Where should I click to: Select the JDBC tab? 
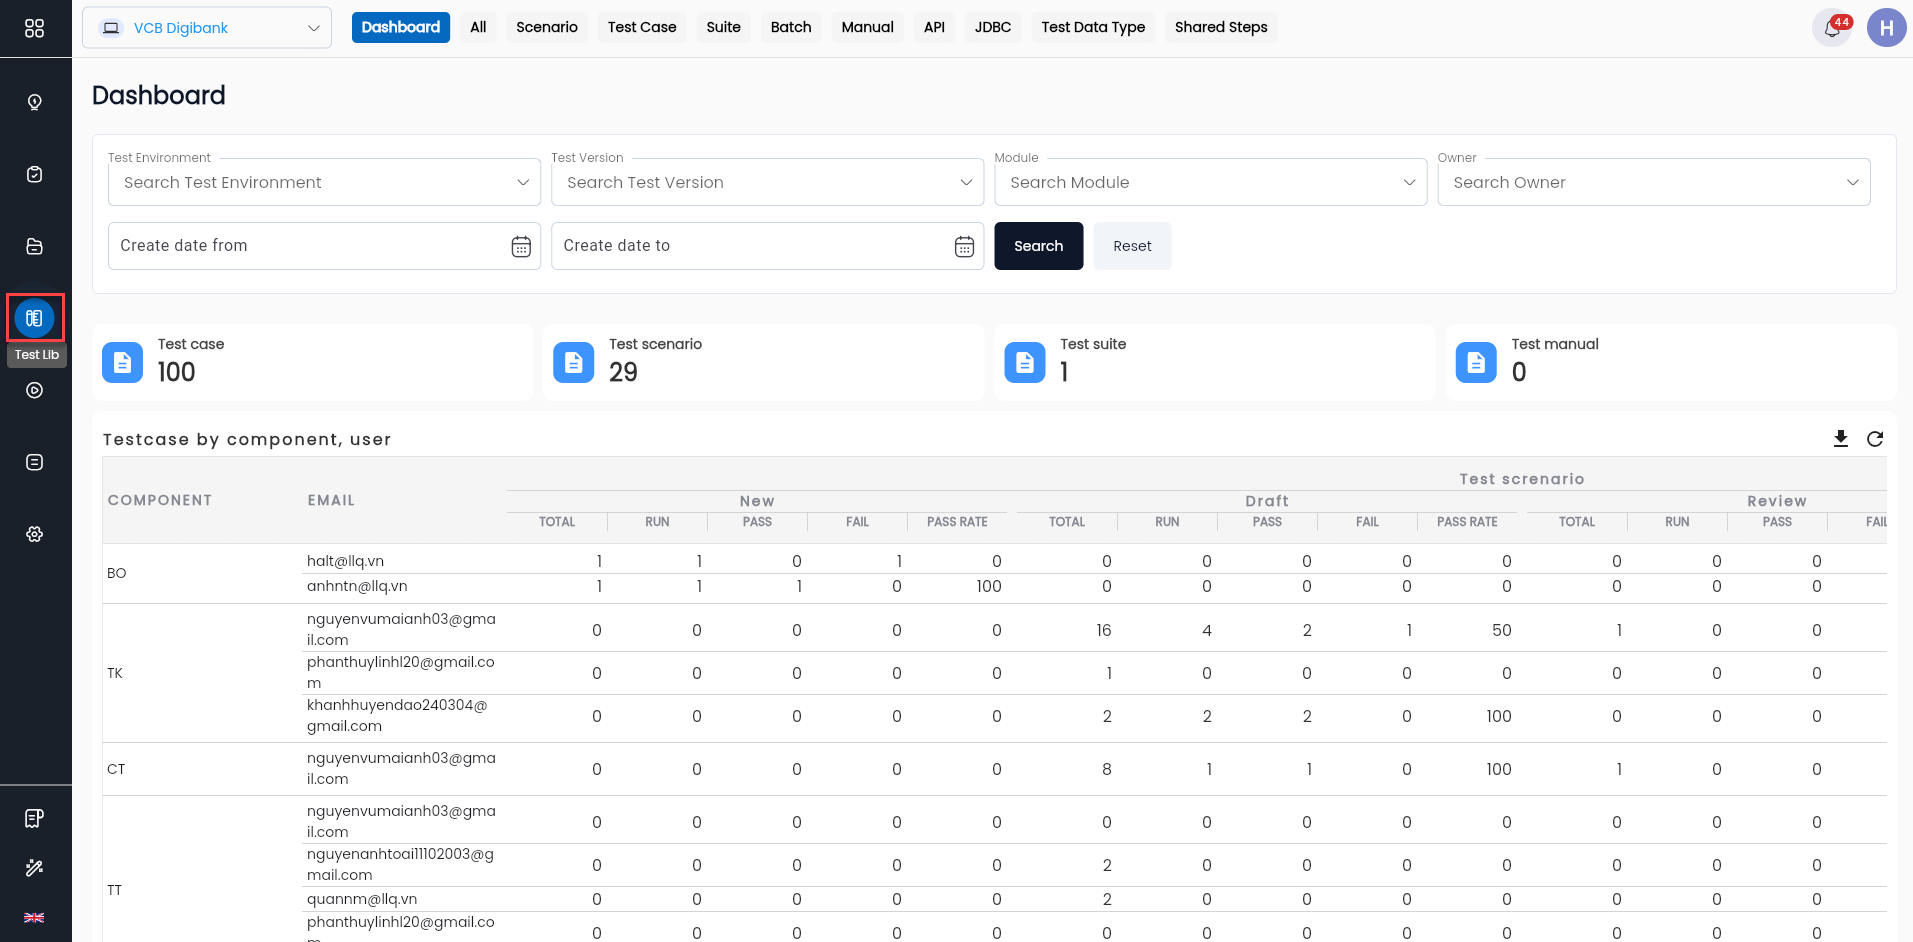pos(993,27)
